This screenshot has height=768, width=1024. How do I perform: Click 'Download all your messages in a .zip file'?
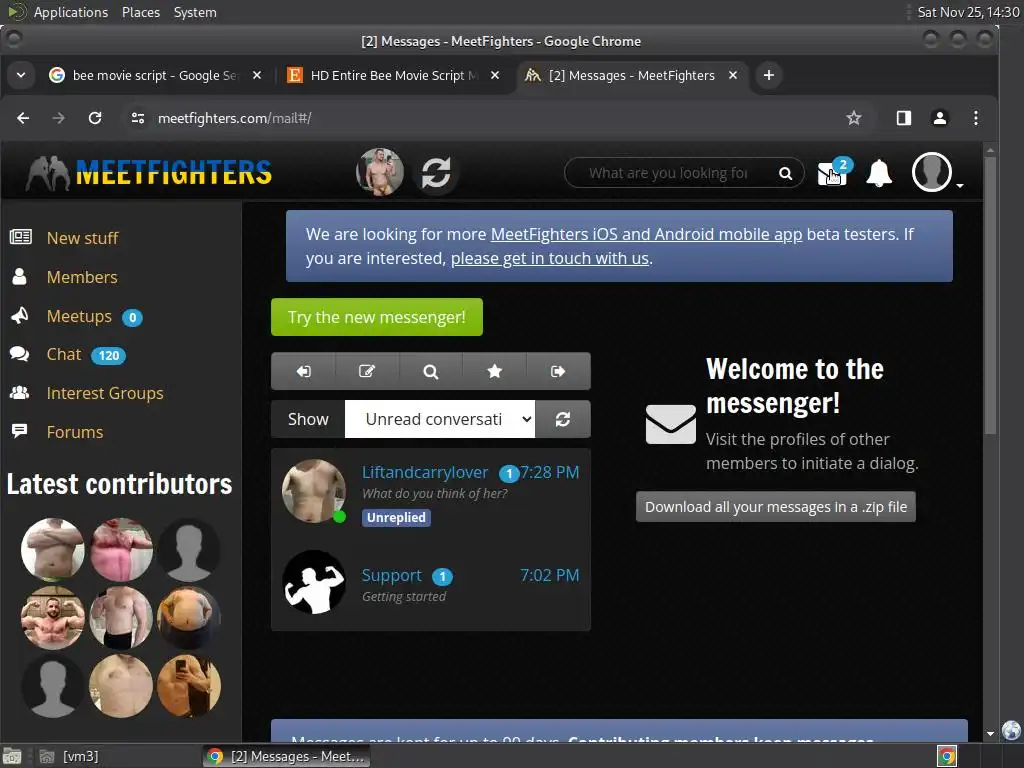pyautogui.click(x=776, y=507)
